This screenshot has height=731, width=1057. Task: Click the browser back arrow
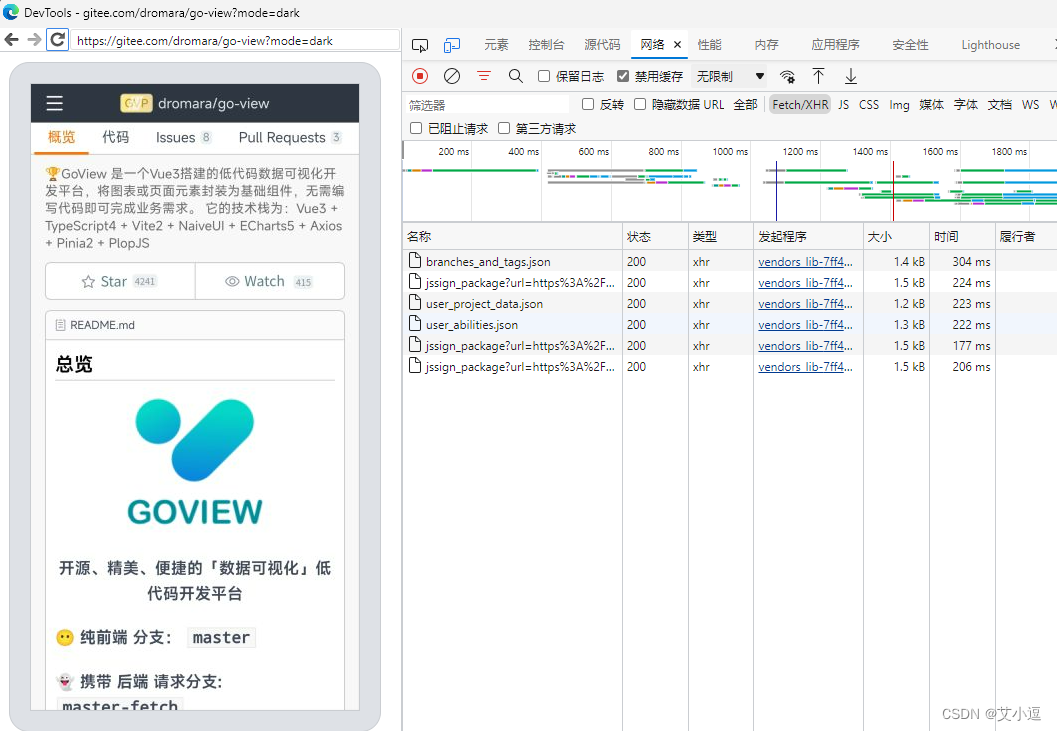[11, 40]
